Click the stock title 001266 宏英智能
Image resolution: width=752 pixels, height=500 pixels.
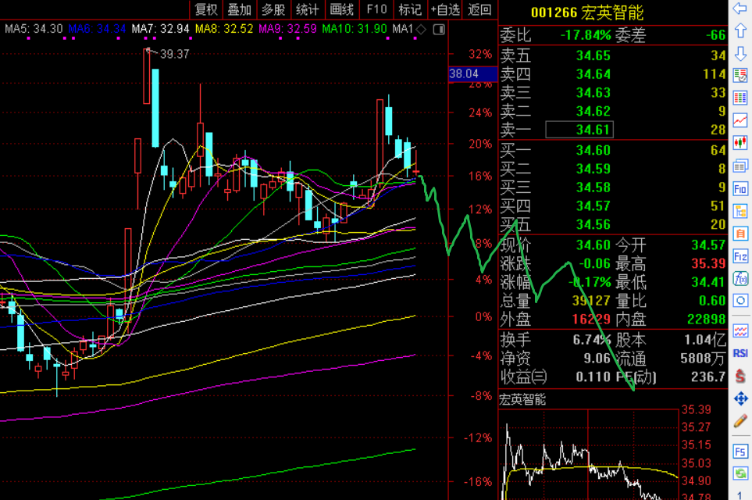pyautogui.click(x=587, y=12)
